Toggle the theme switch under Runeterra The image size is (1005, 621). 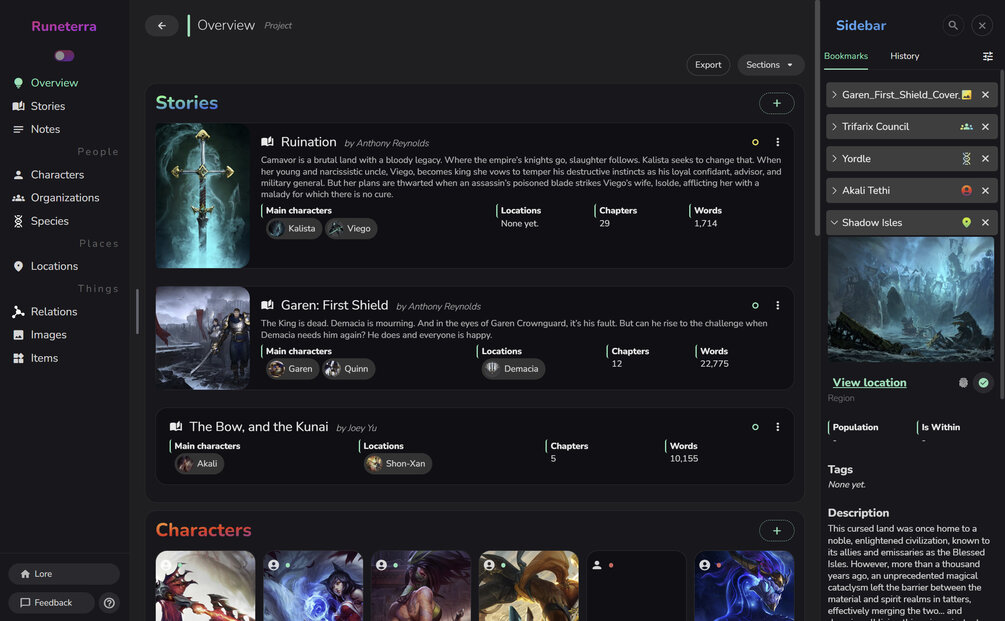tap(64, 56)
